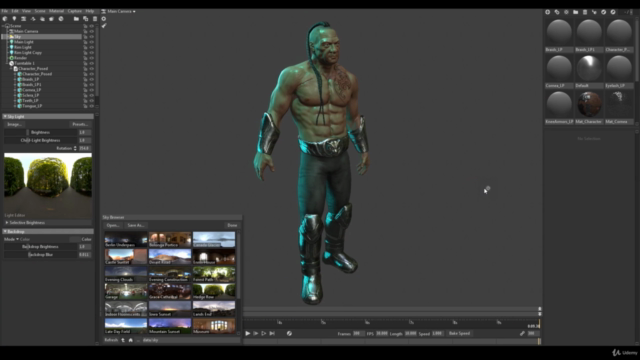
Task: Click the add light bulb icon in scene toolbar
Action: (x=14, y=19)
